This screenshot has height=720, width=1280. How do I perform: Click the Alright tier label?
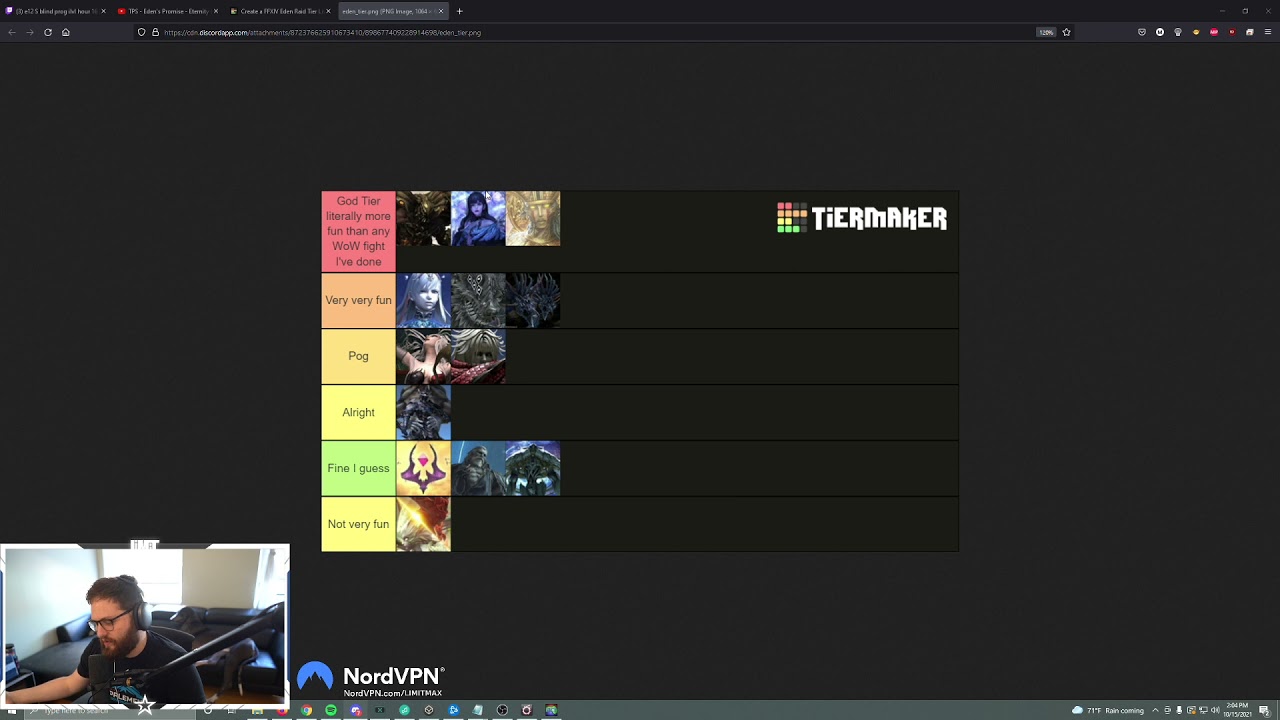tap(358, 412)
